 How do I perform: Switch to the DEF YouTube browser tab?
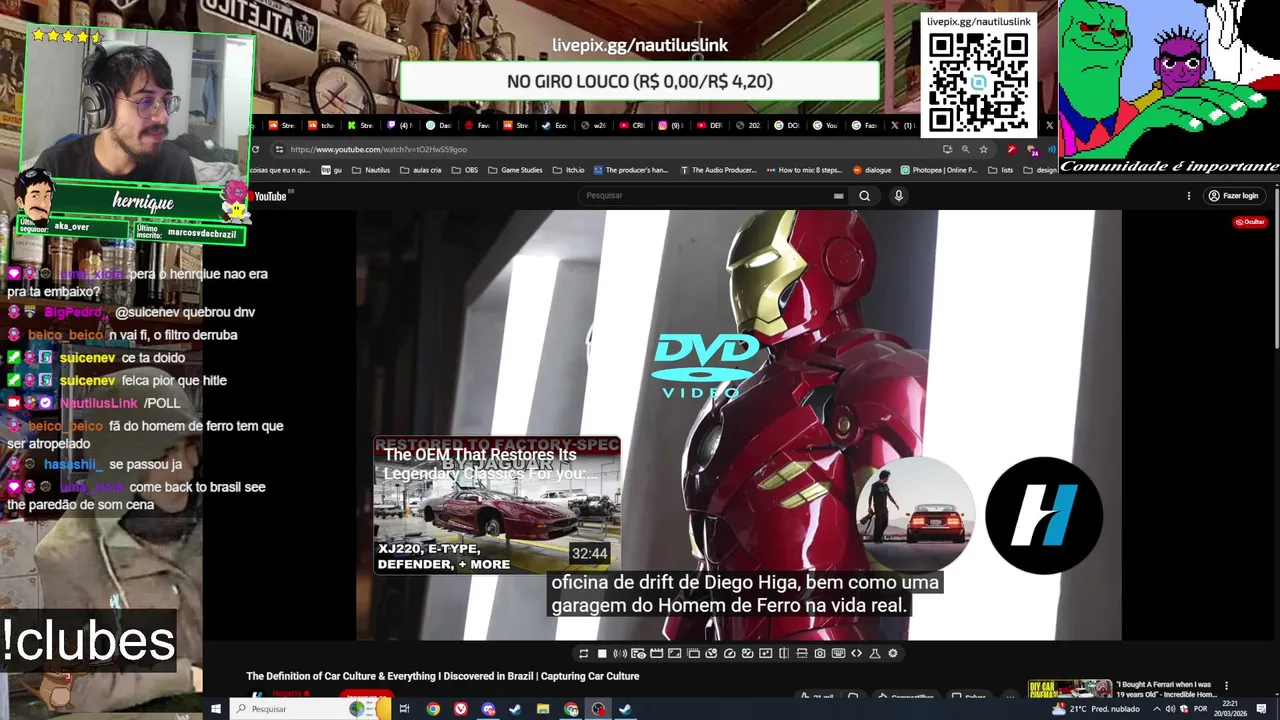709,126
